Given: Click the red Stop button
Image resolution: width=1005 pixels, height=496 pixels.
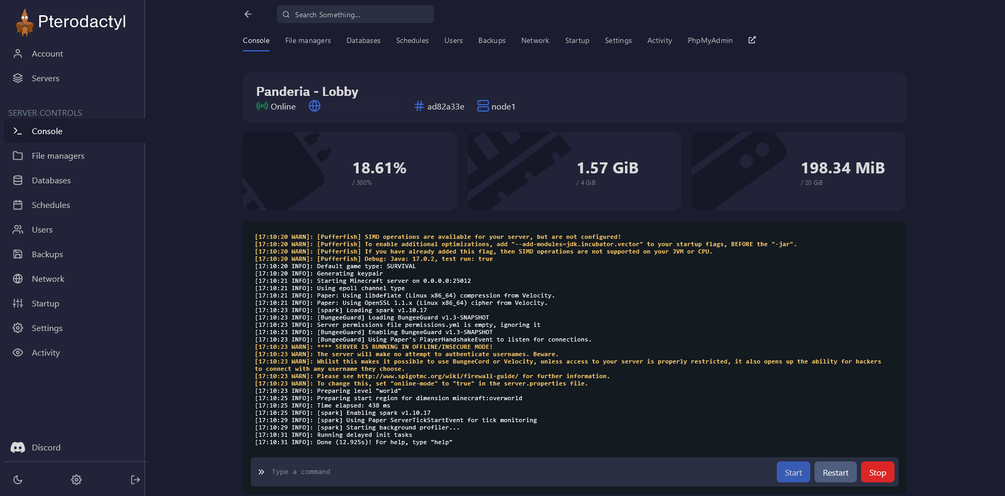Looking at the screenshot, I should 877,472.
